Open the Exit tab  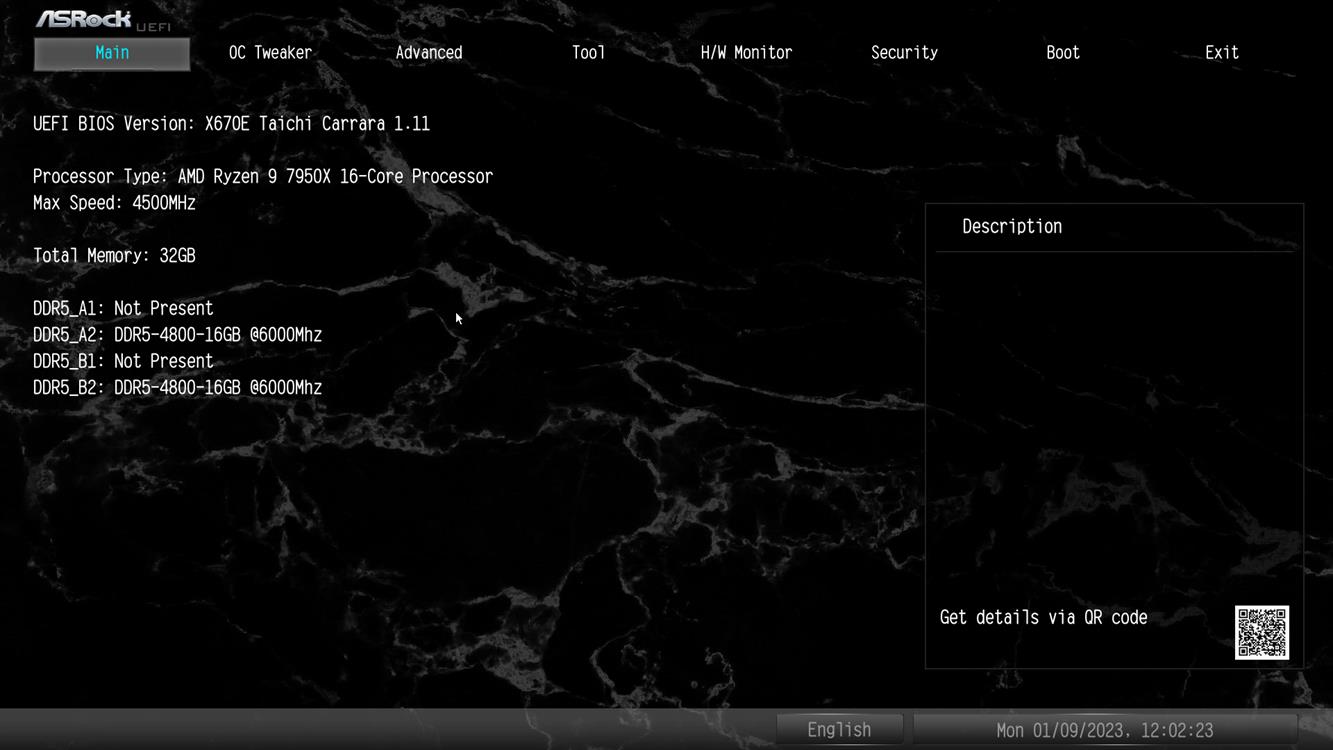(1222, 53)
